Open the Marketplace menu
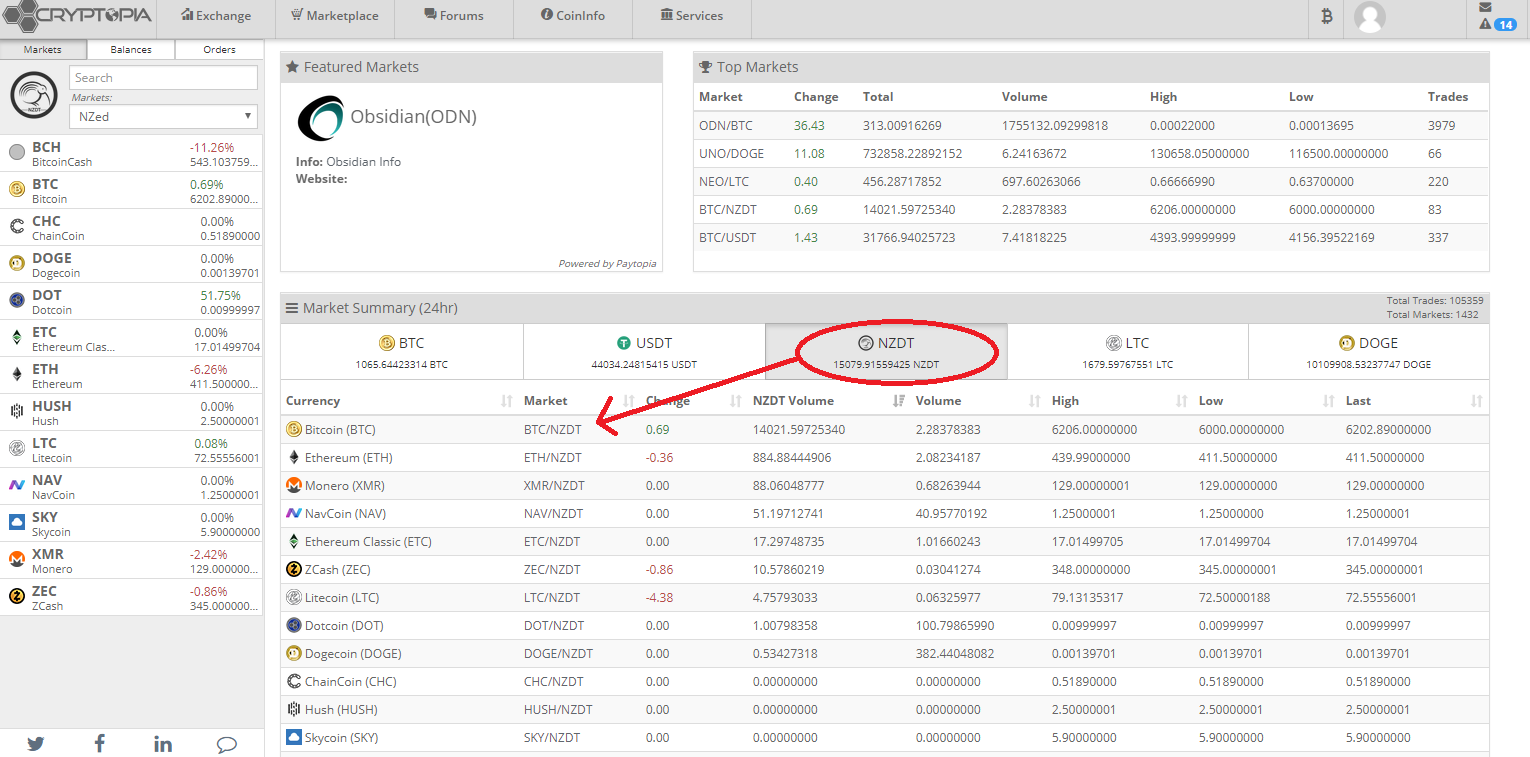1530x757 pixels. pos(334,16)
